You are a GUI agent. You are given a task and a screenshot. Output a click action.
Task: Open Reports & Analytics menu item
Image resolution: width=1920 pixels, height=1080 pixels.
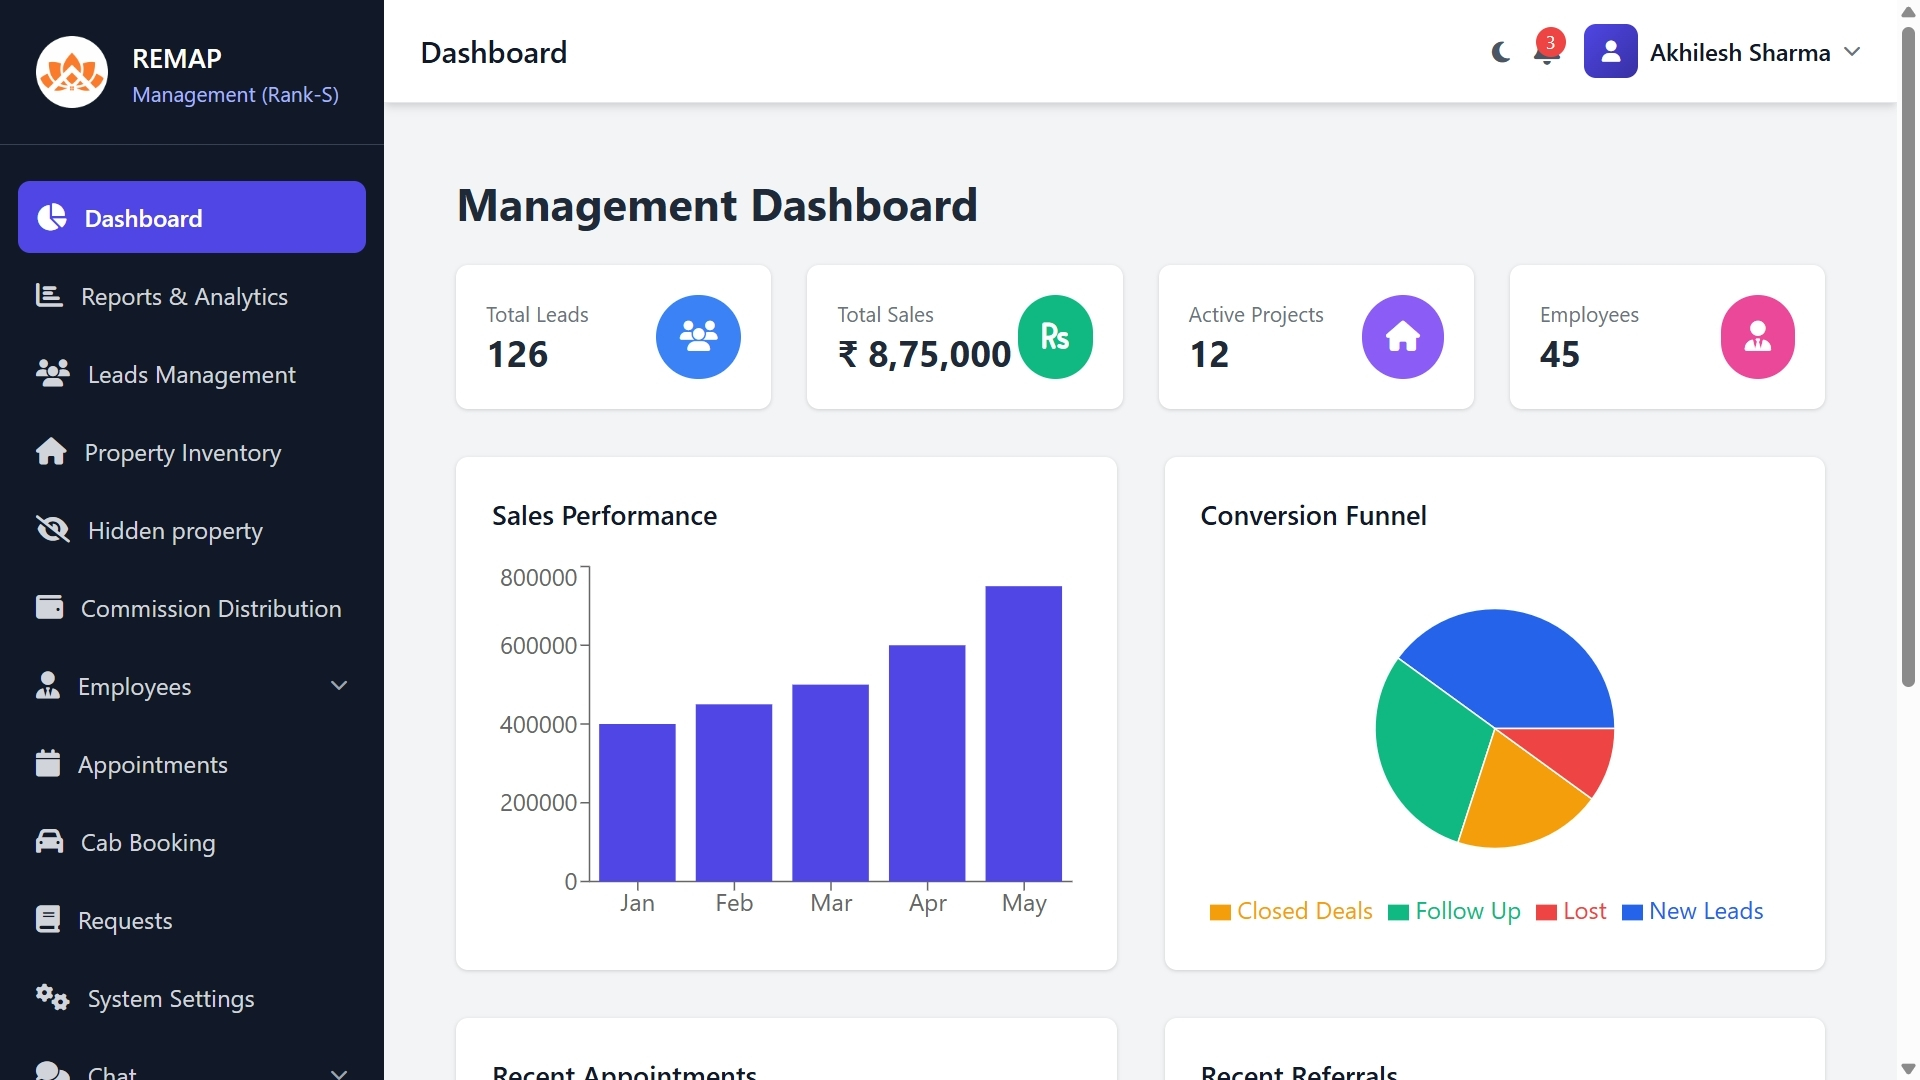coord(184,297)
